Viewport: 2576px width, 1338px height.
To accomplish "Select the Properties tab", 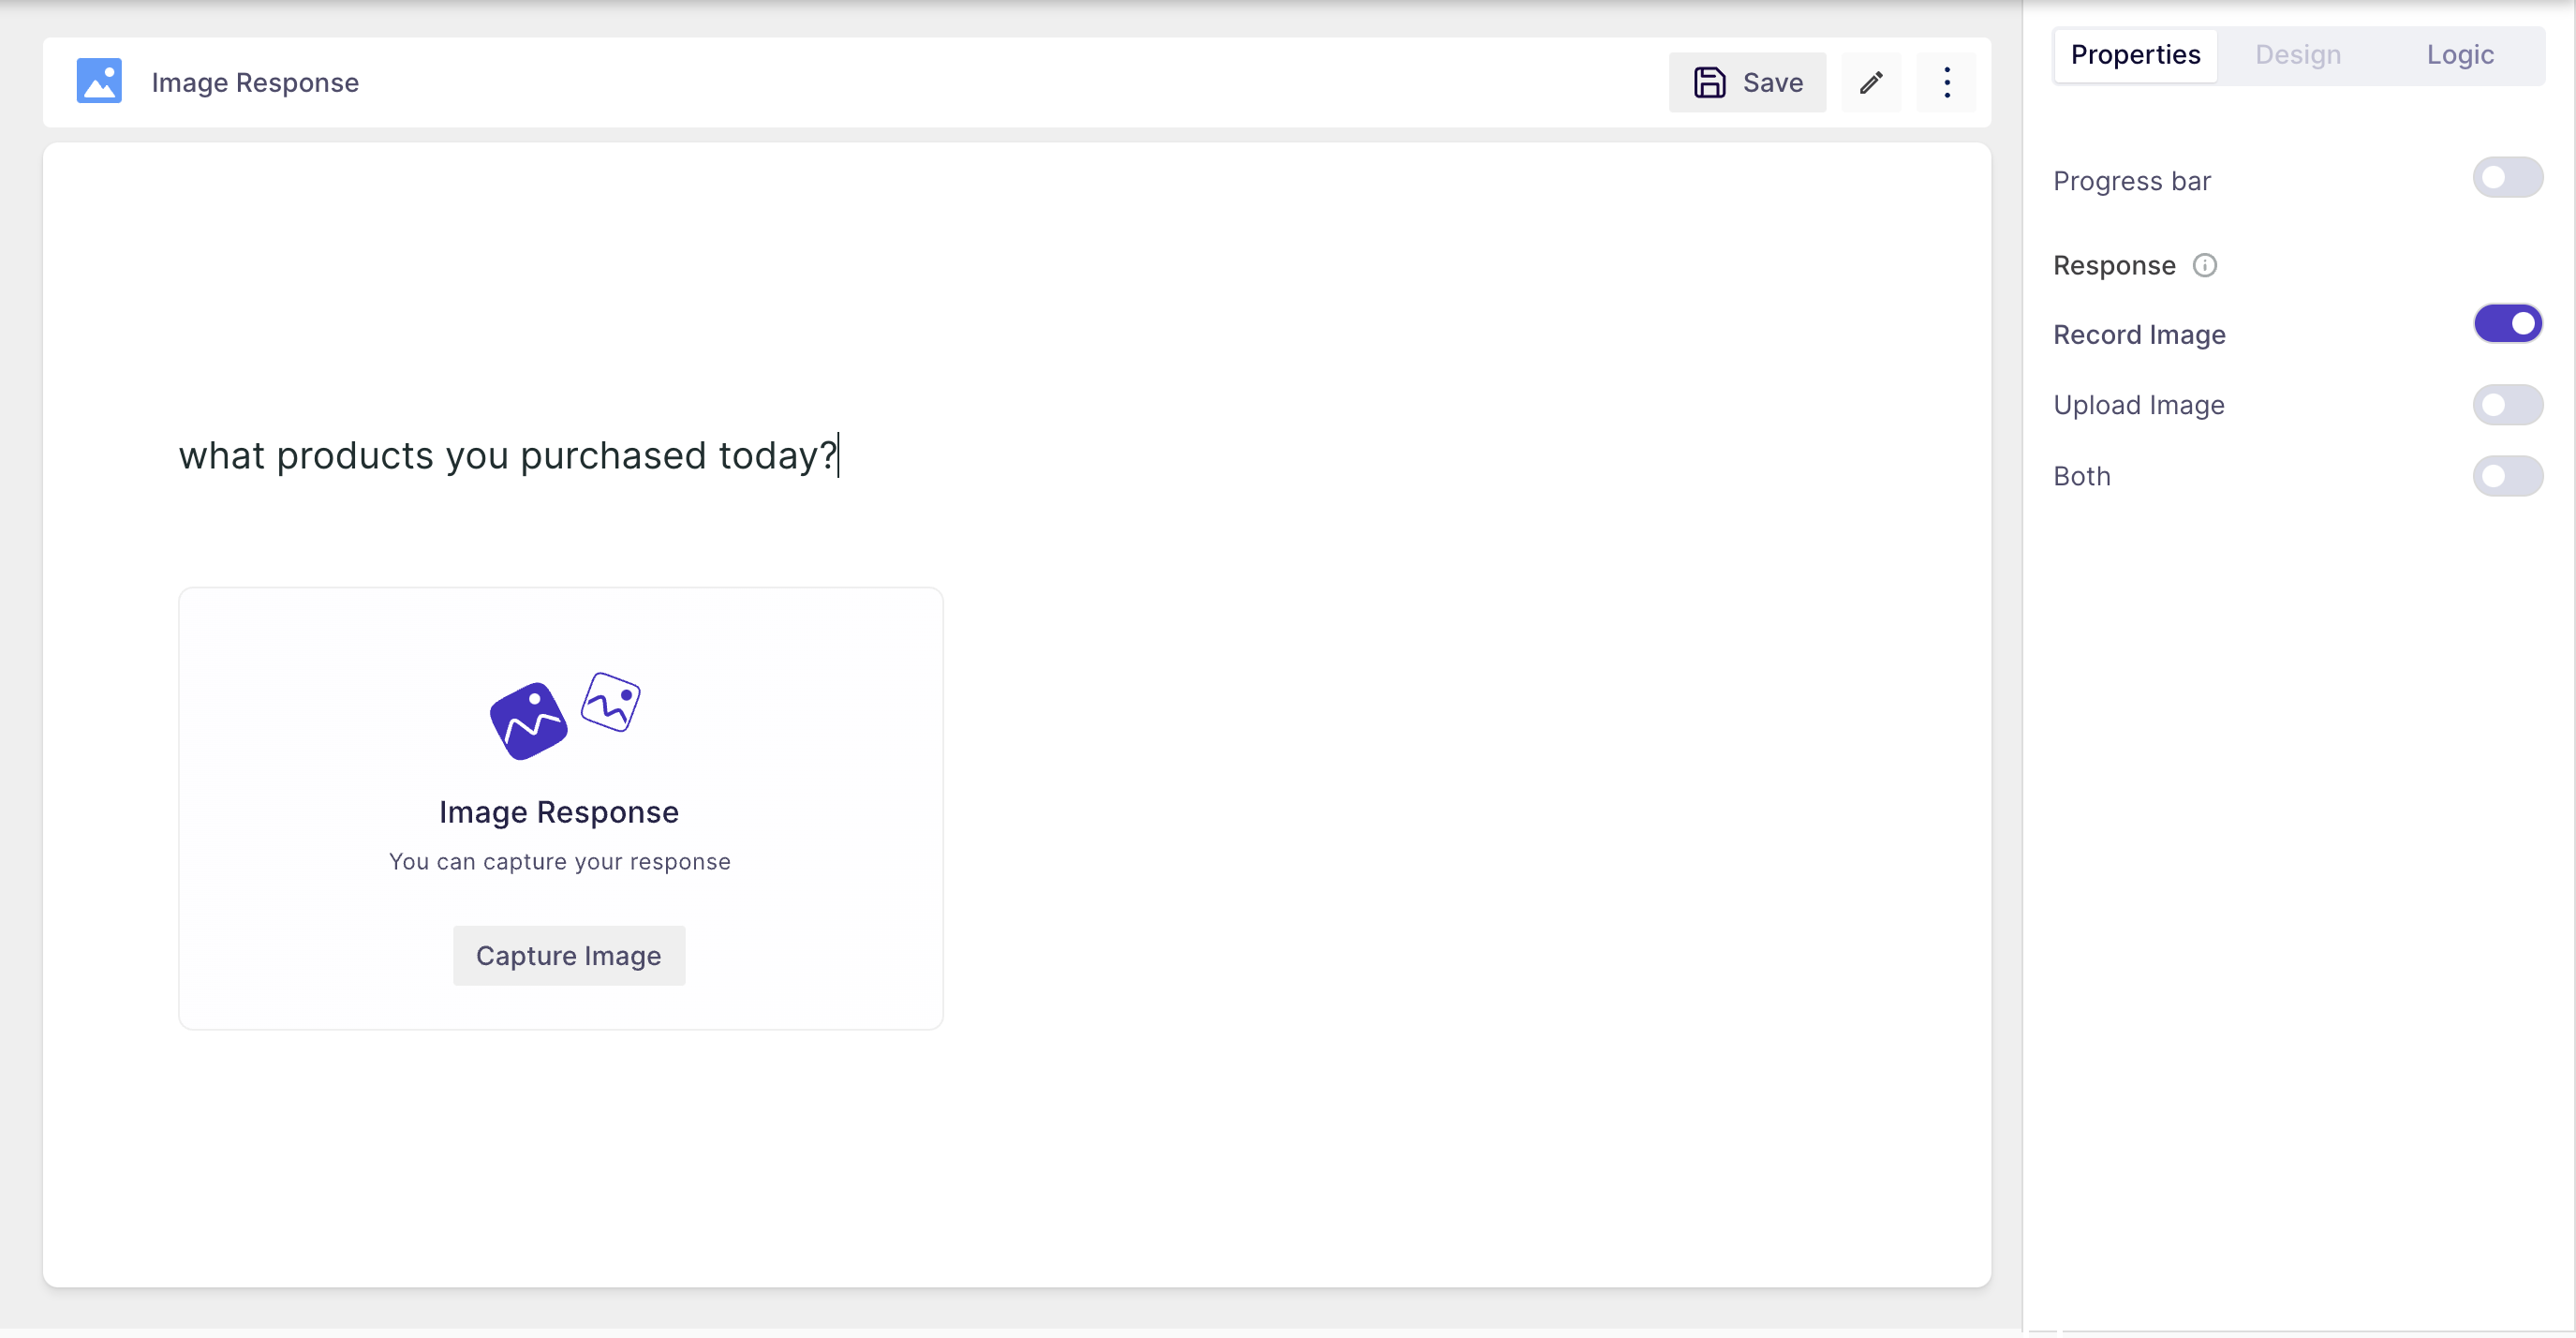I will tap(2135, 55).
